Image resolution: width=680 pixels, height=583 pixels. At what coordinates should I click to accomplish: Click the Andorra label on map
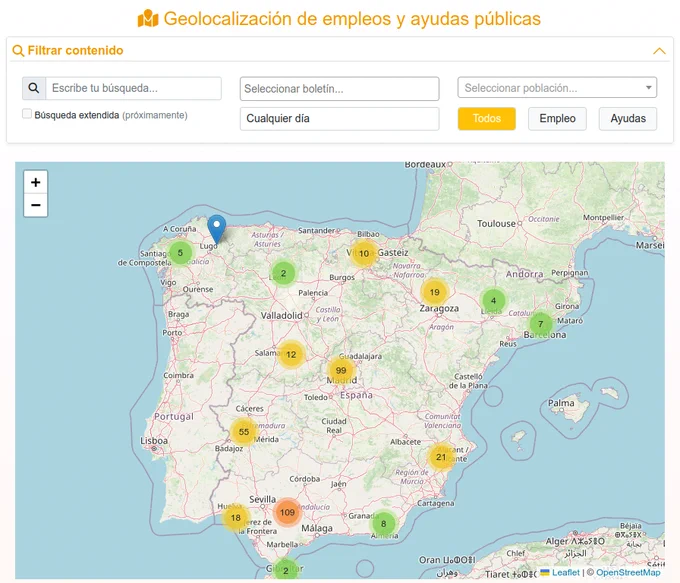(524, 274)
